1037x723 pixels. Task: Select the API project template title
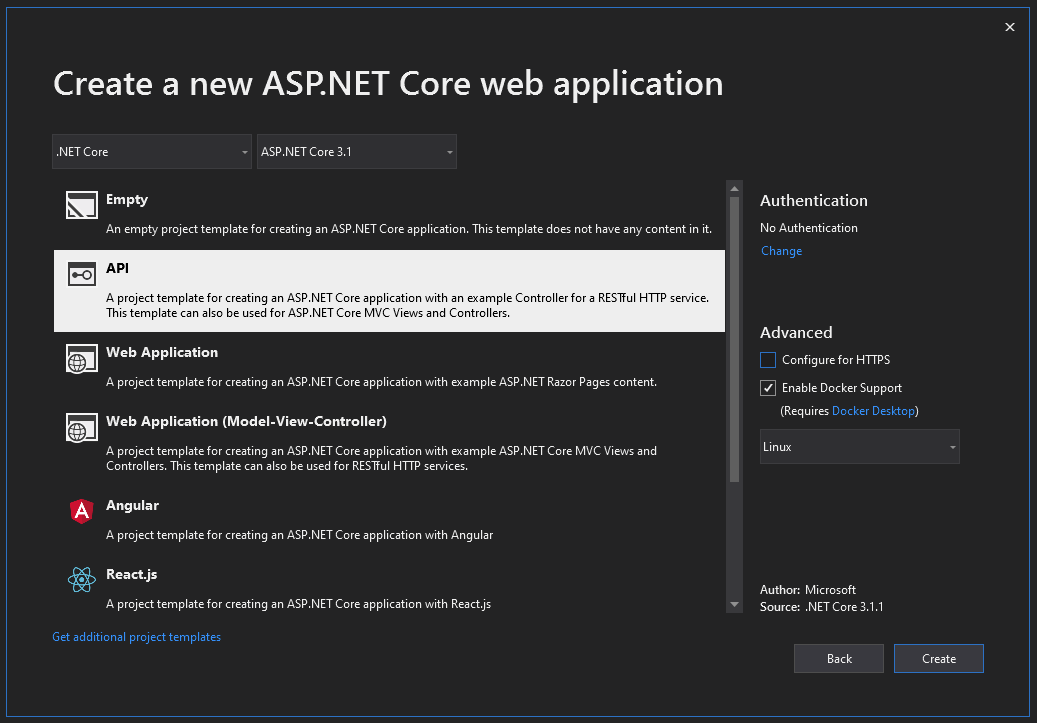117,268
